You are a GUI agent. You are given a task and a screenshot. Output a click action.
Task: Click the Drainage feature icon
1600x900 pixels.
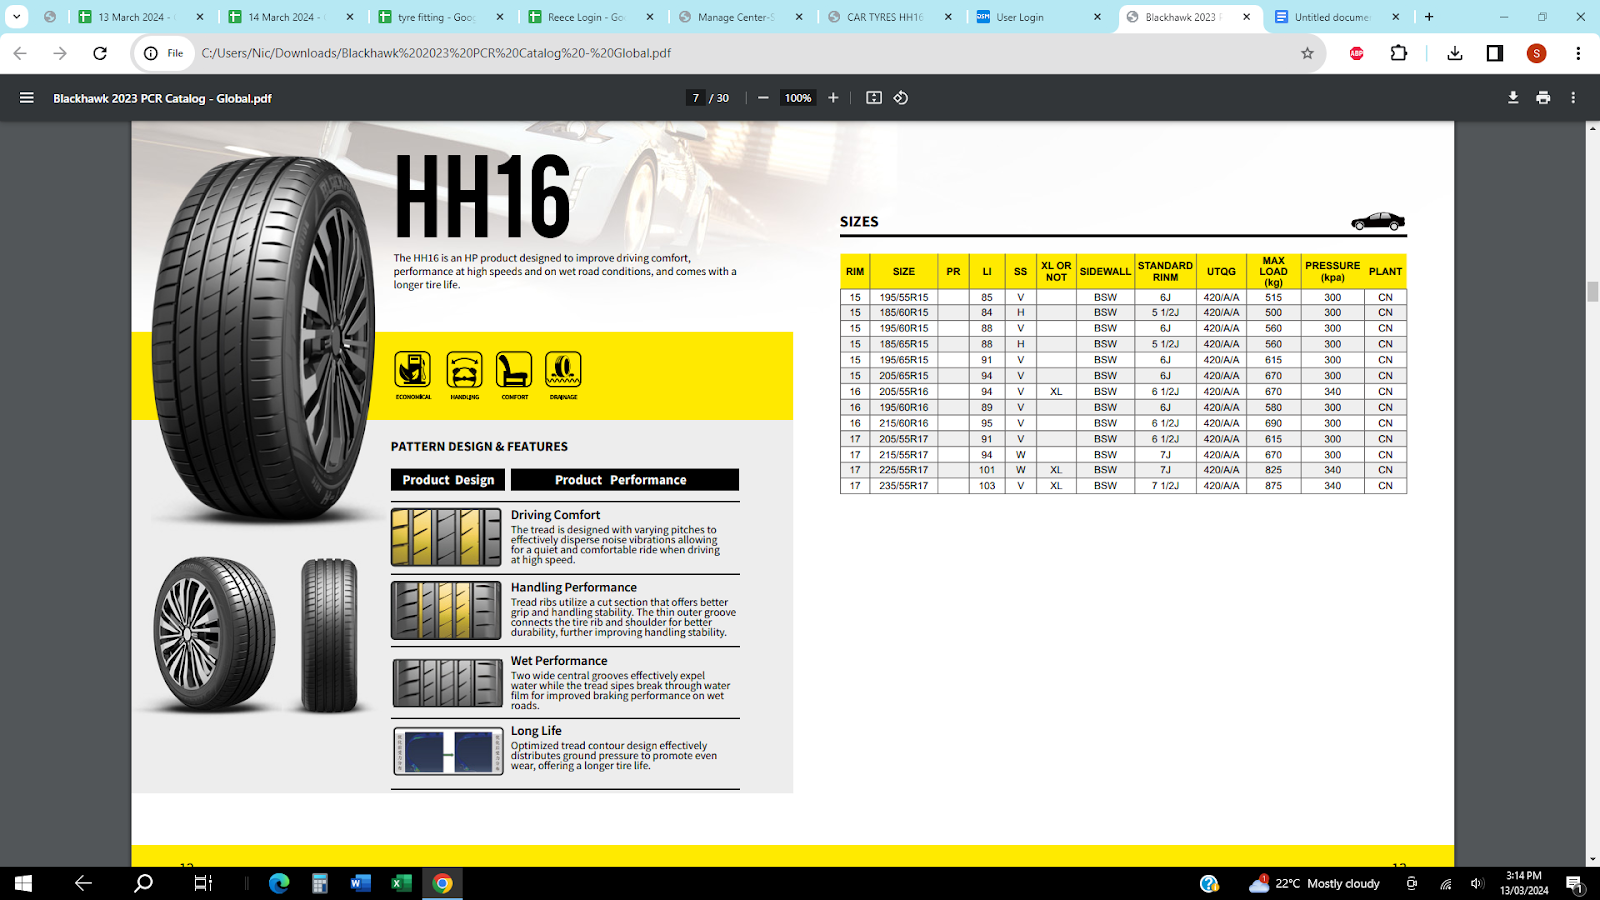(x=563, y=374)
